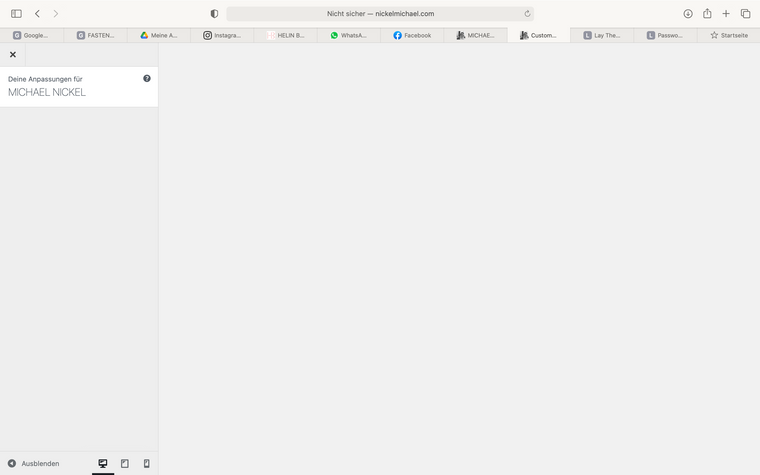
Task: Click the nickelmichael.com address field
Action: pyautogui.click(x=380, y=14)
